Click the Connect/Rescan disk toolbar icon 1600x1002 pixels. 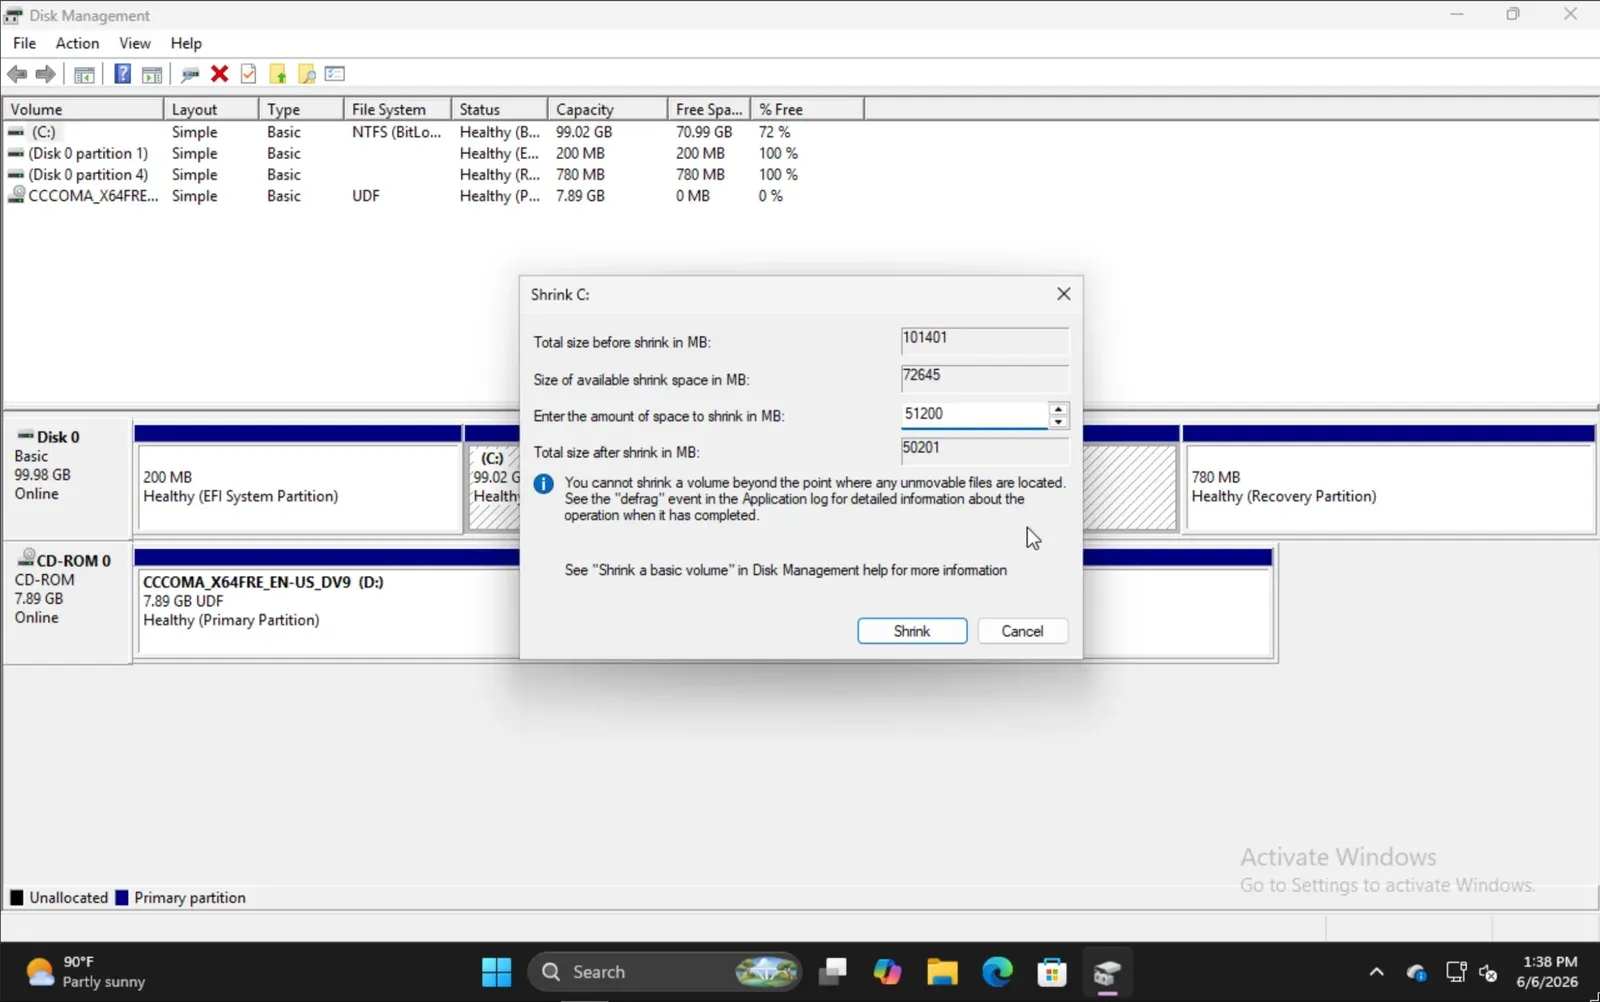pos(190,74)
